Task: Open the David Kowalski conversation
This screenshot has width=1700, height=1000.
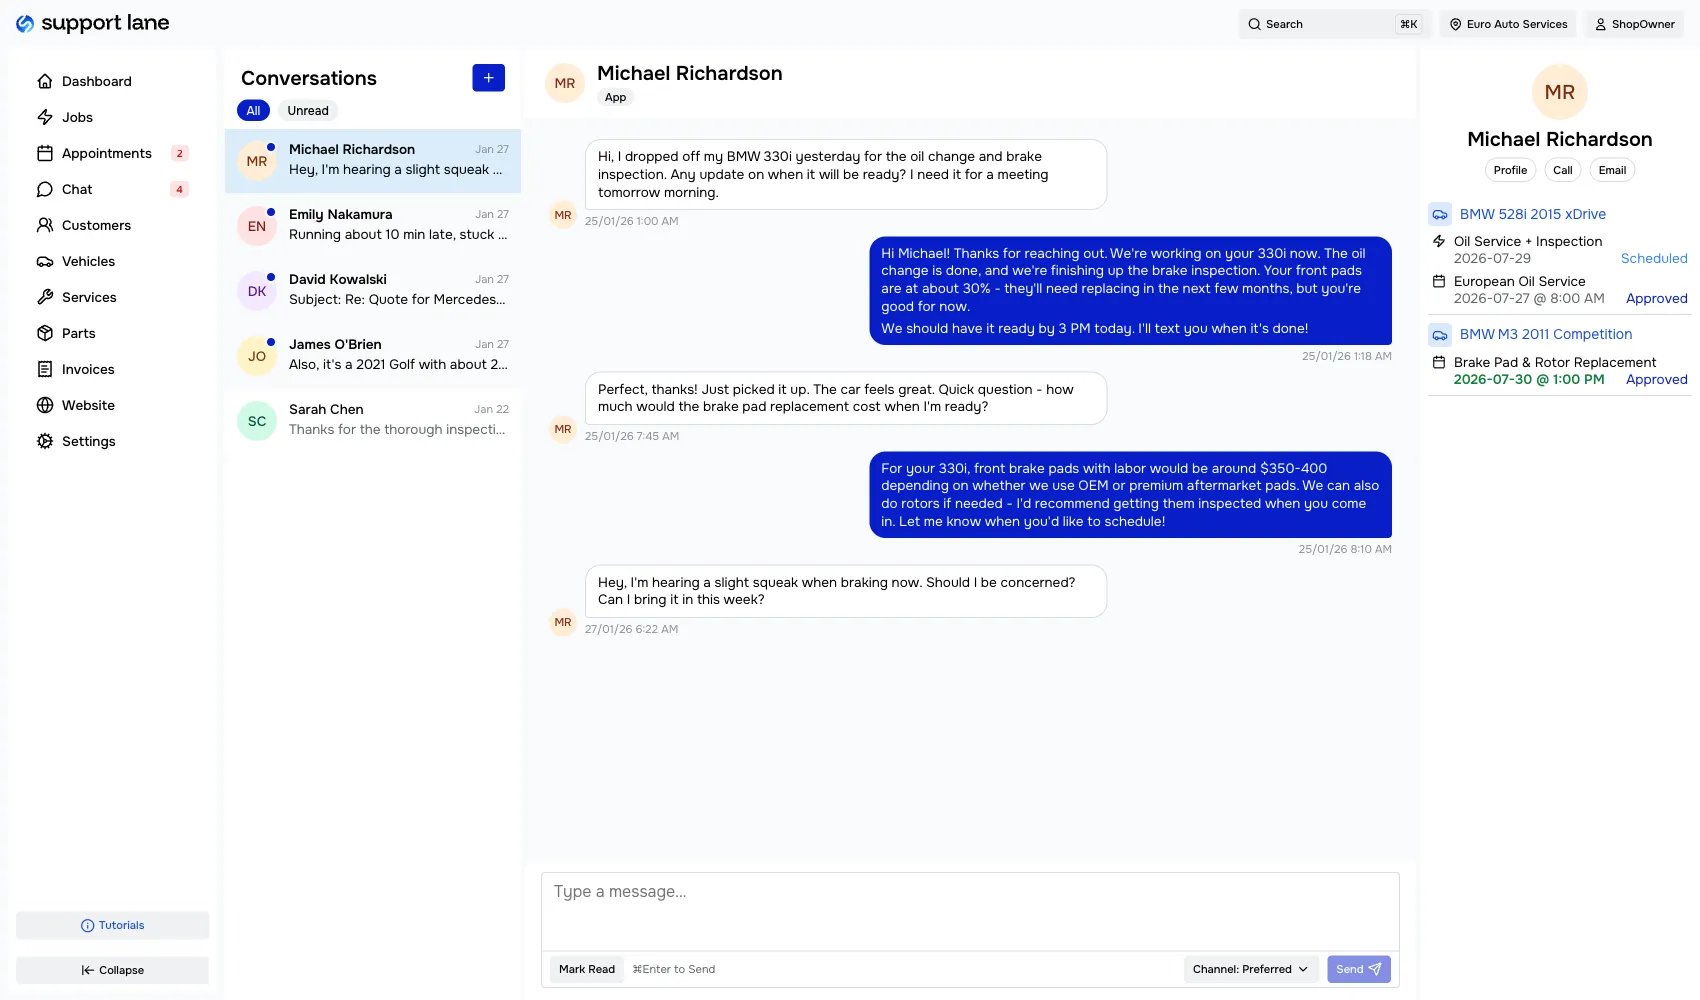Action: click(373, 290)
